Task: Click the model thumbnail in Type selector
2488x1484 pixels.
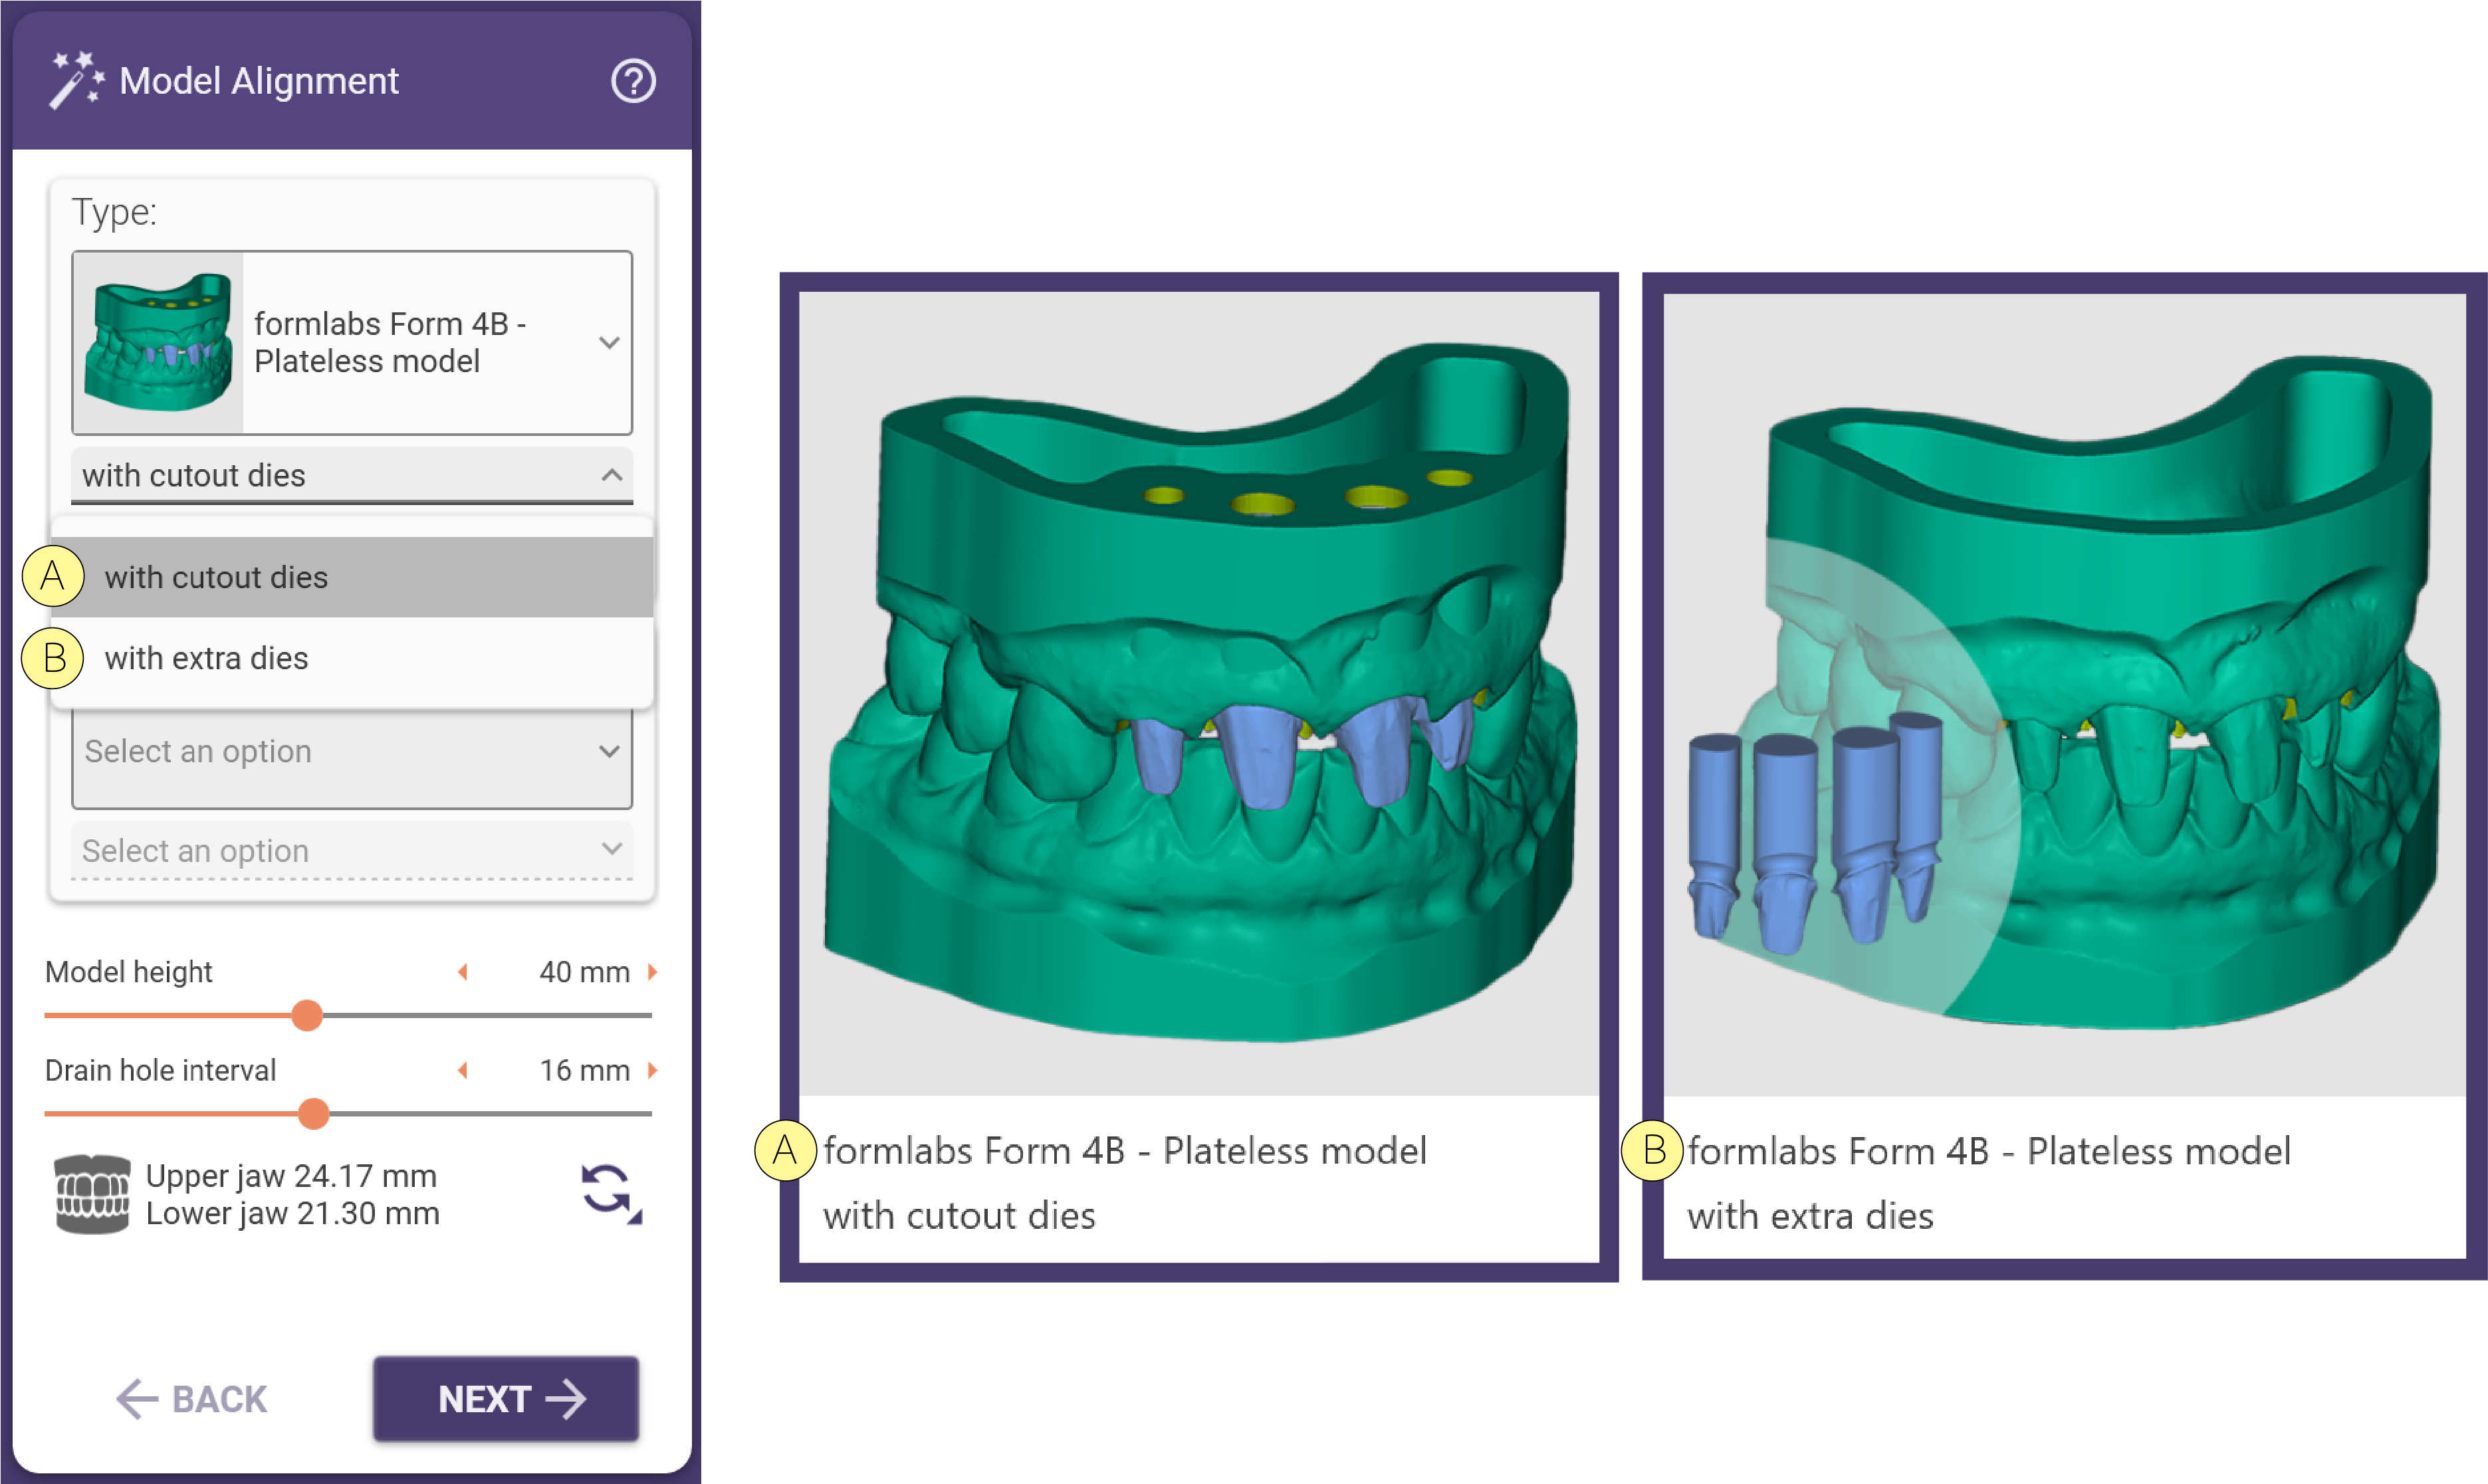Action: click(158, 343)
